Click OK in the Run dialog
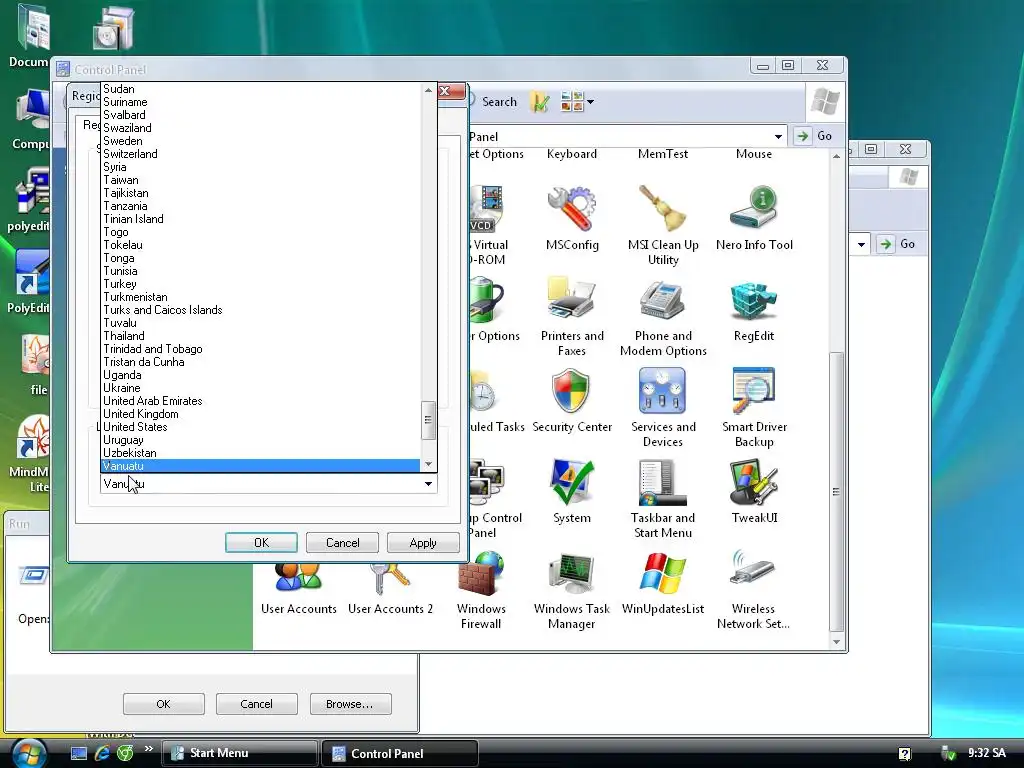1024x768 pixels. coord(163,704)
